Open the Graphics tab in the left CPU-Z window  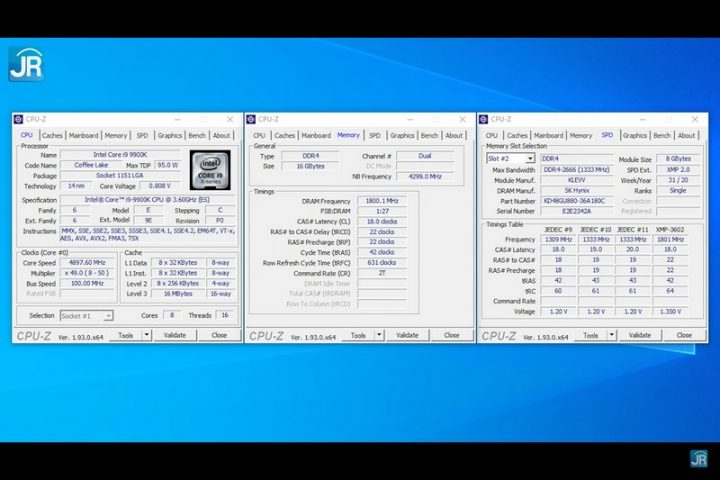pos(169,136)
